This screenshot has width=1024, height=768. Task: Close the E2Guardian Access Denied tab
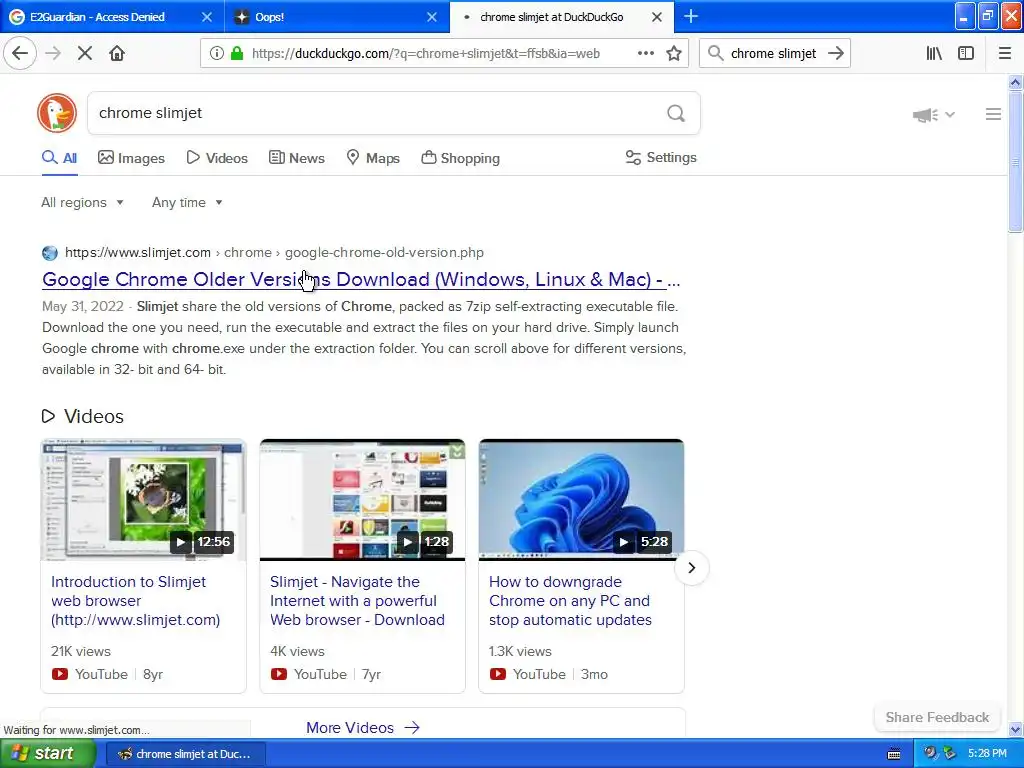coord(206,17)
